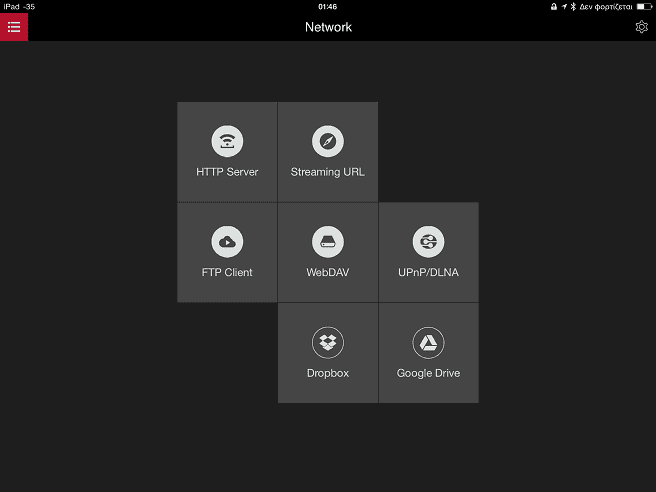Select the Streaming URL label
The height and width of the screenshot is (492, 656).
tap(328, 172)
